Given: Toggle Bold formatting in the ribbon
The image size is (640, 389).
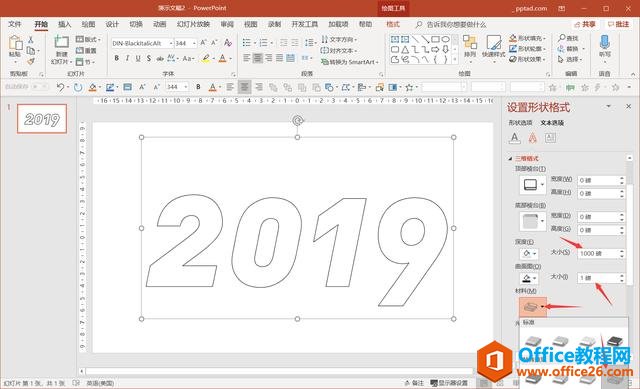Looking at the screenshot, I should tap(116, 58).
